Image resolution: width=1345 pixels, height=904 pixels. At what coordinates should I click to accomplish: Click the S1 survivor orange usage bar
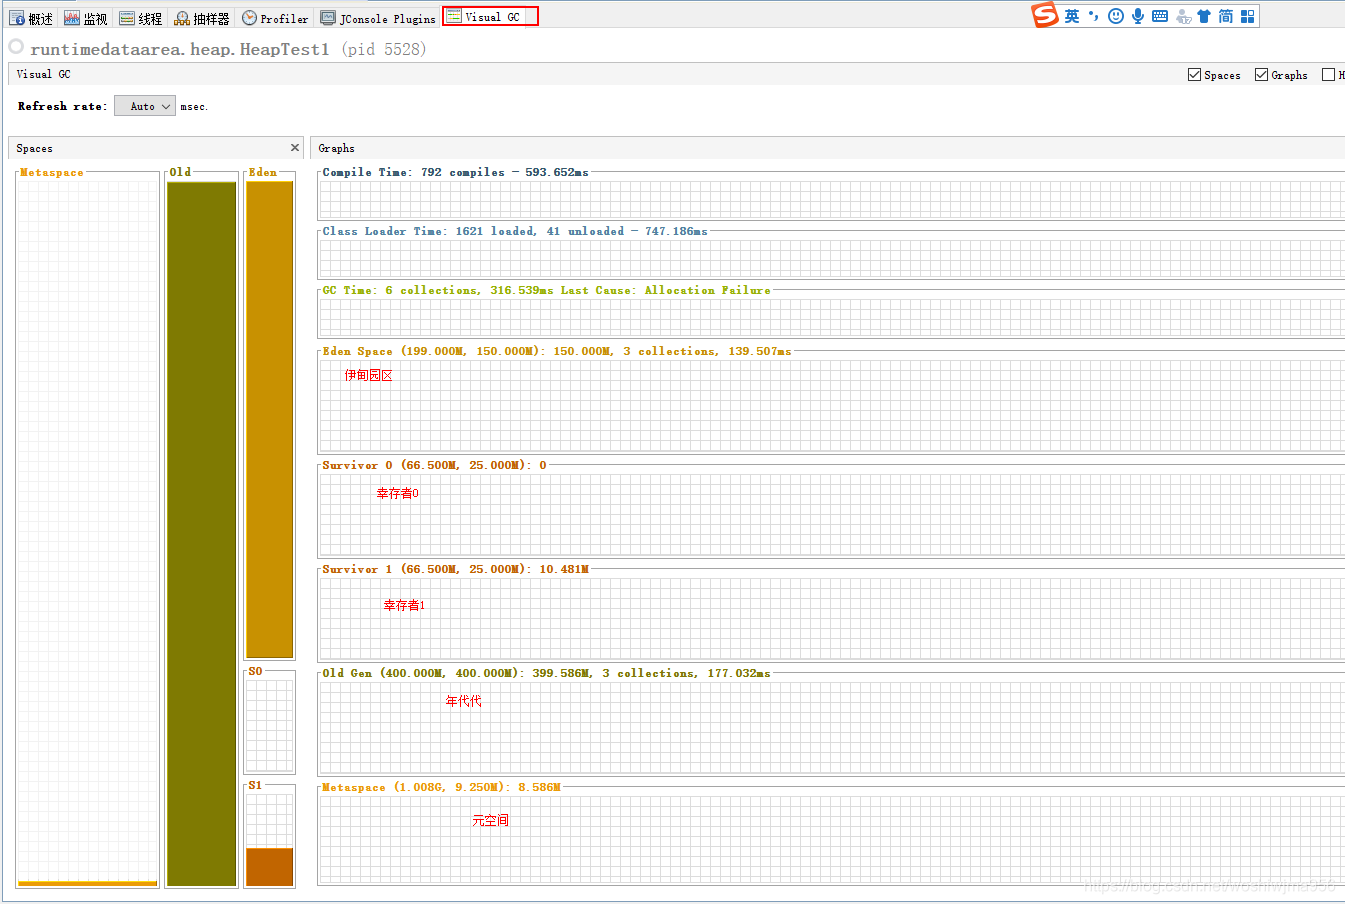270,866
